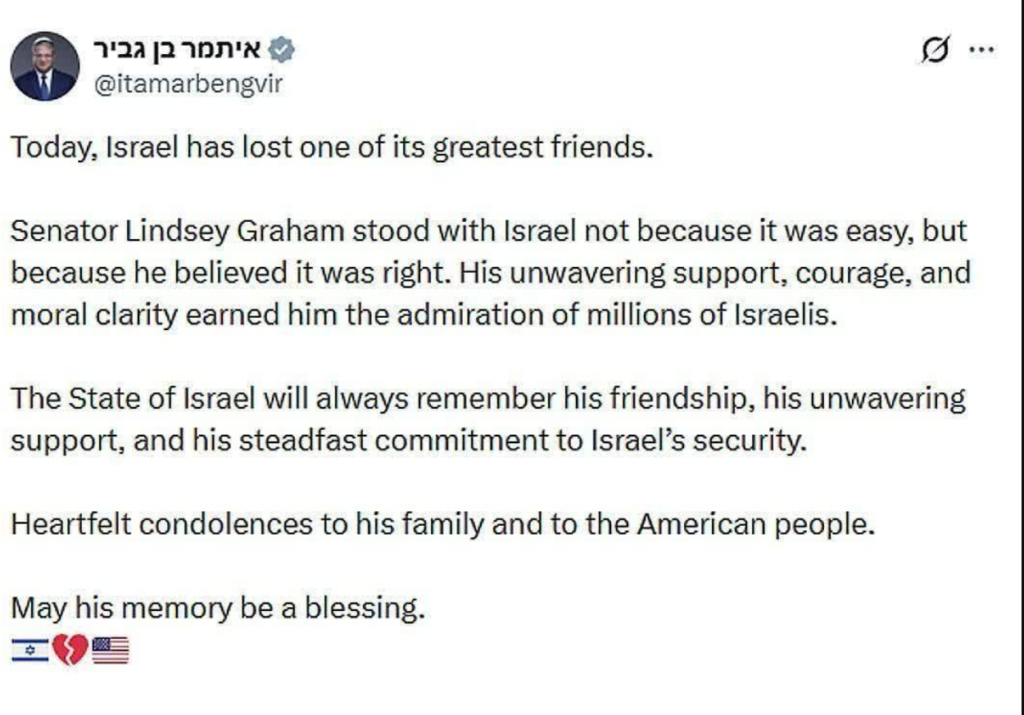This screenshot has height=715, width=1024.
Task: Click the phrase "American people"
Action: (x=756, y=525)
